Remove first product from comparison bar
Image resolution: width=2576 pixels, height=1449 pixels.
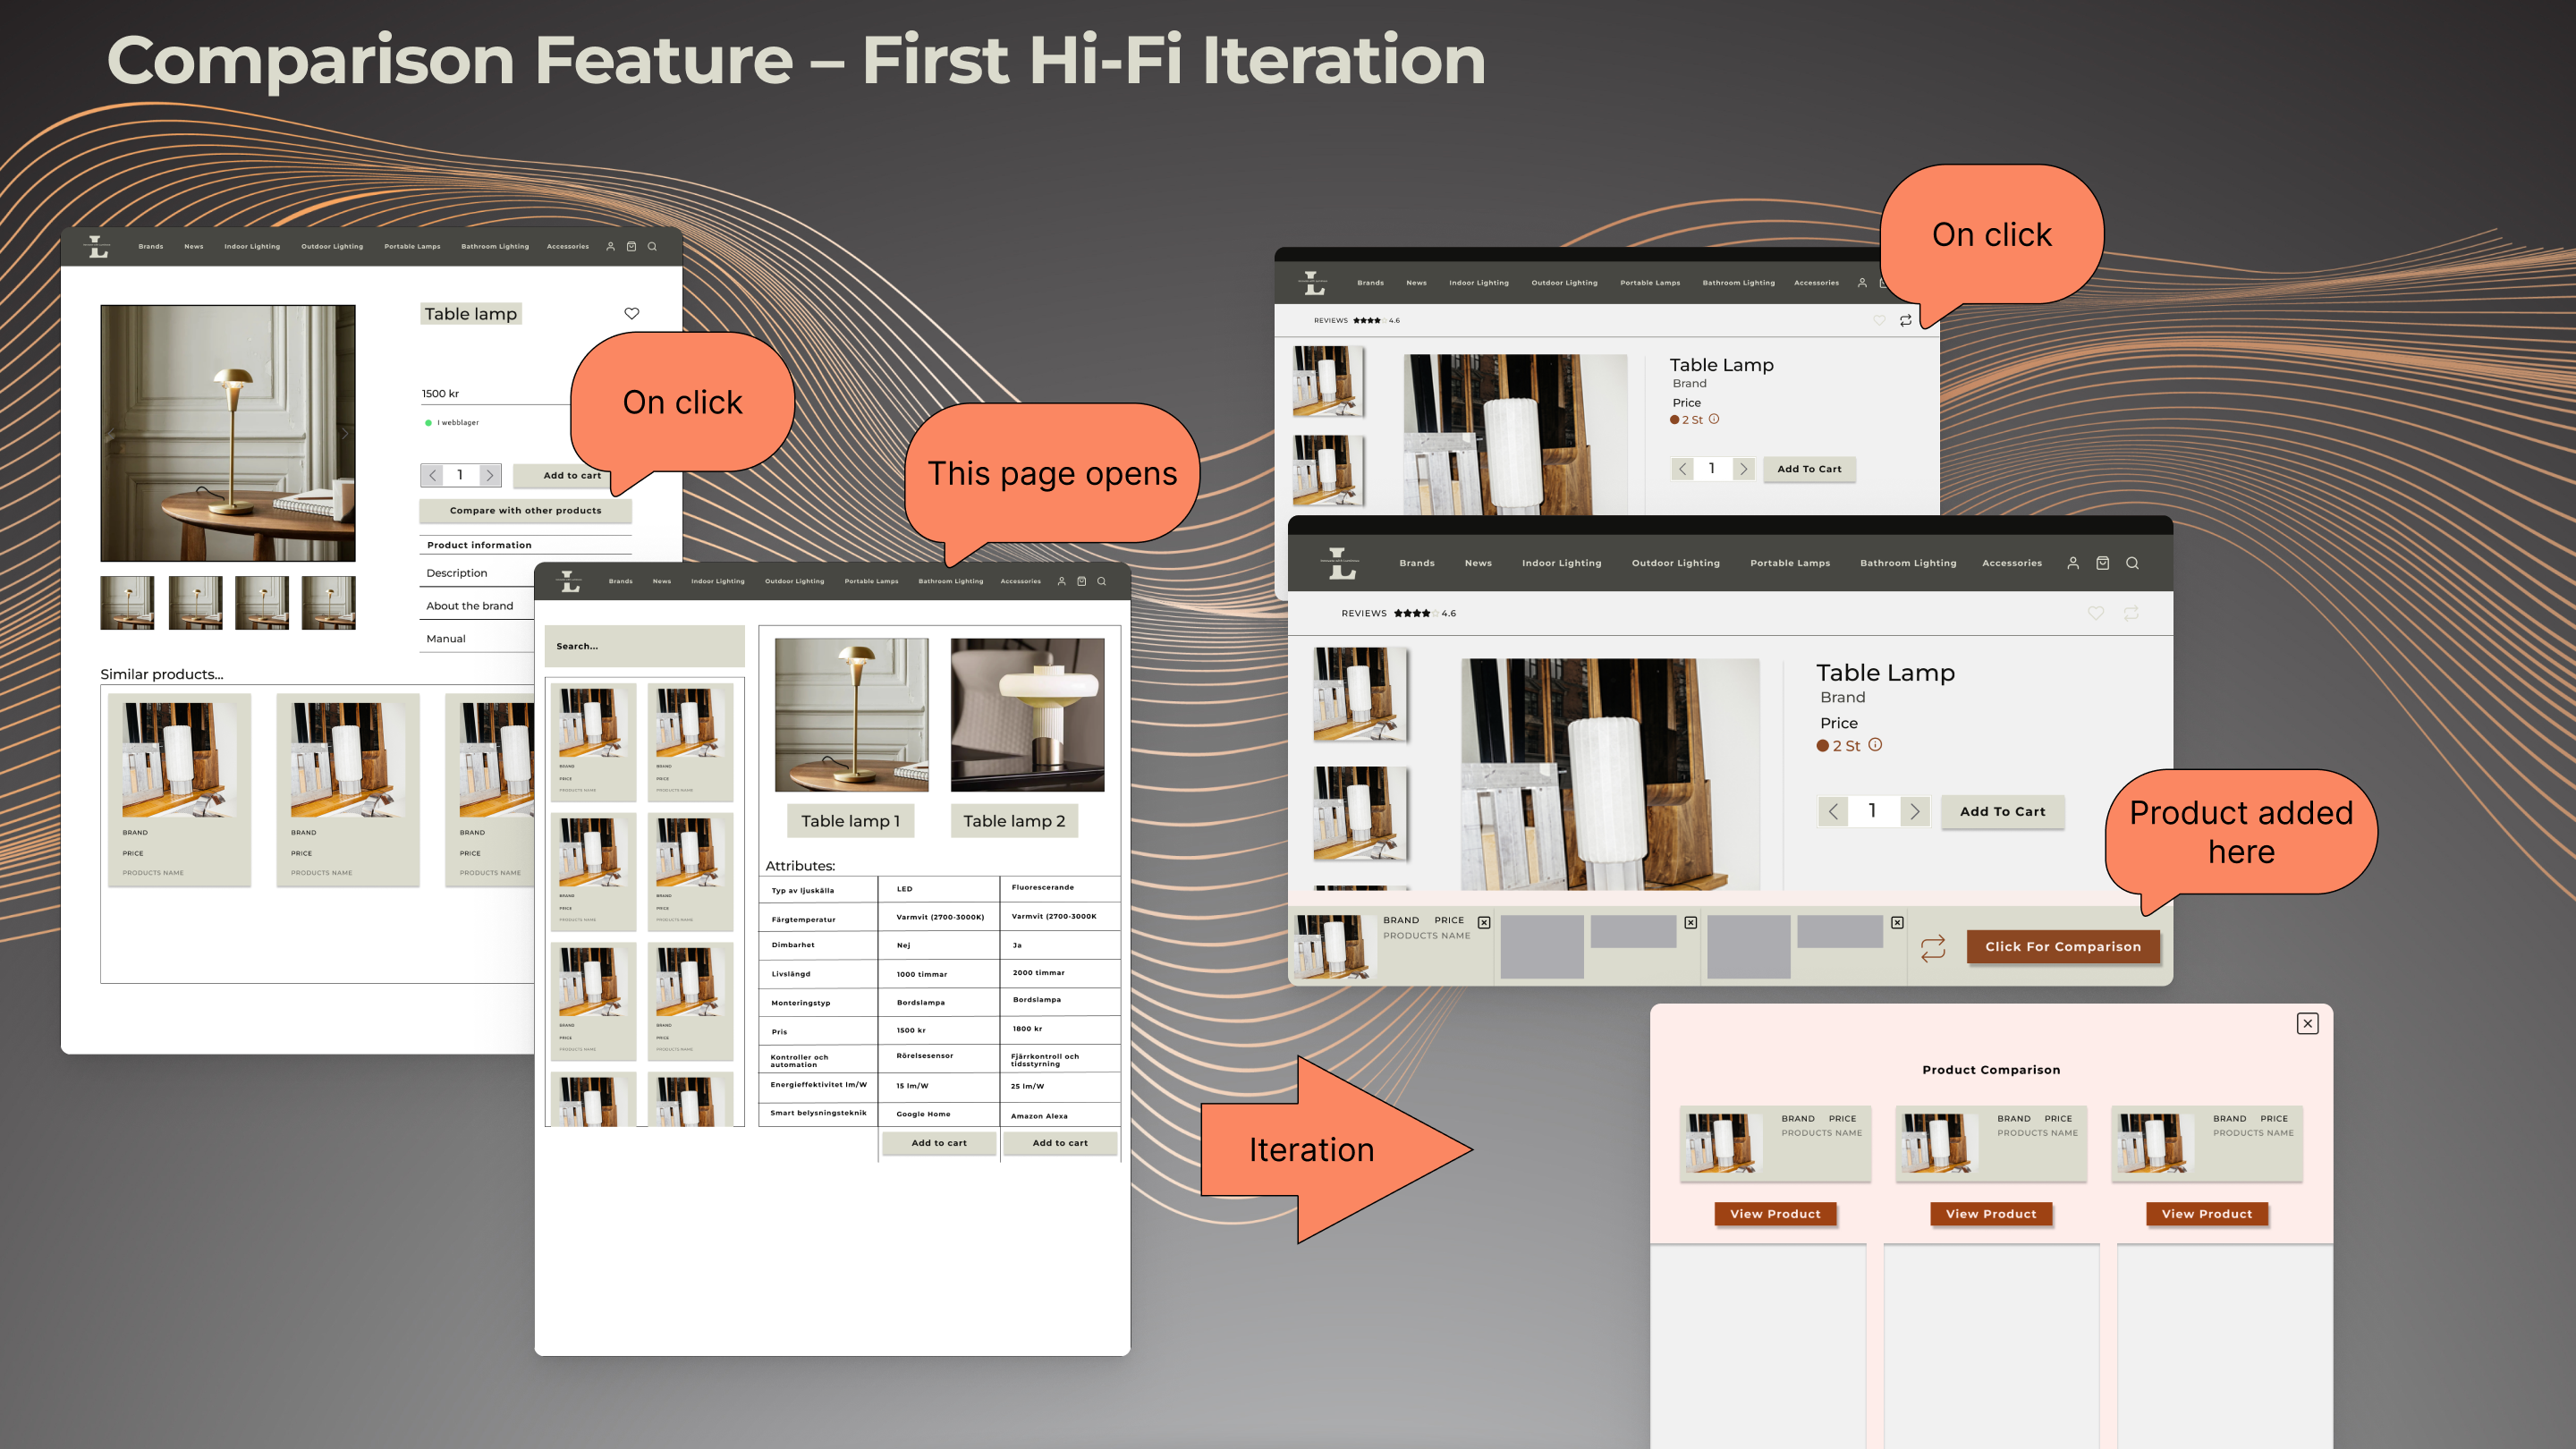click(1484, 922)
